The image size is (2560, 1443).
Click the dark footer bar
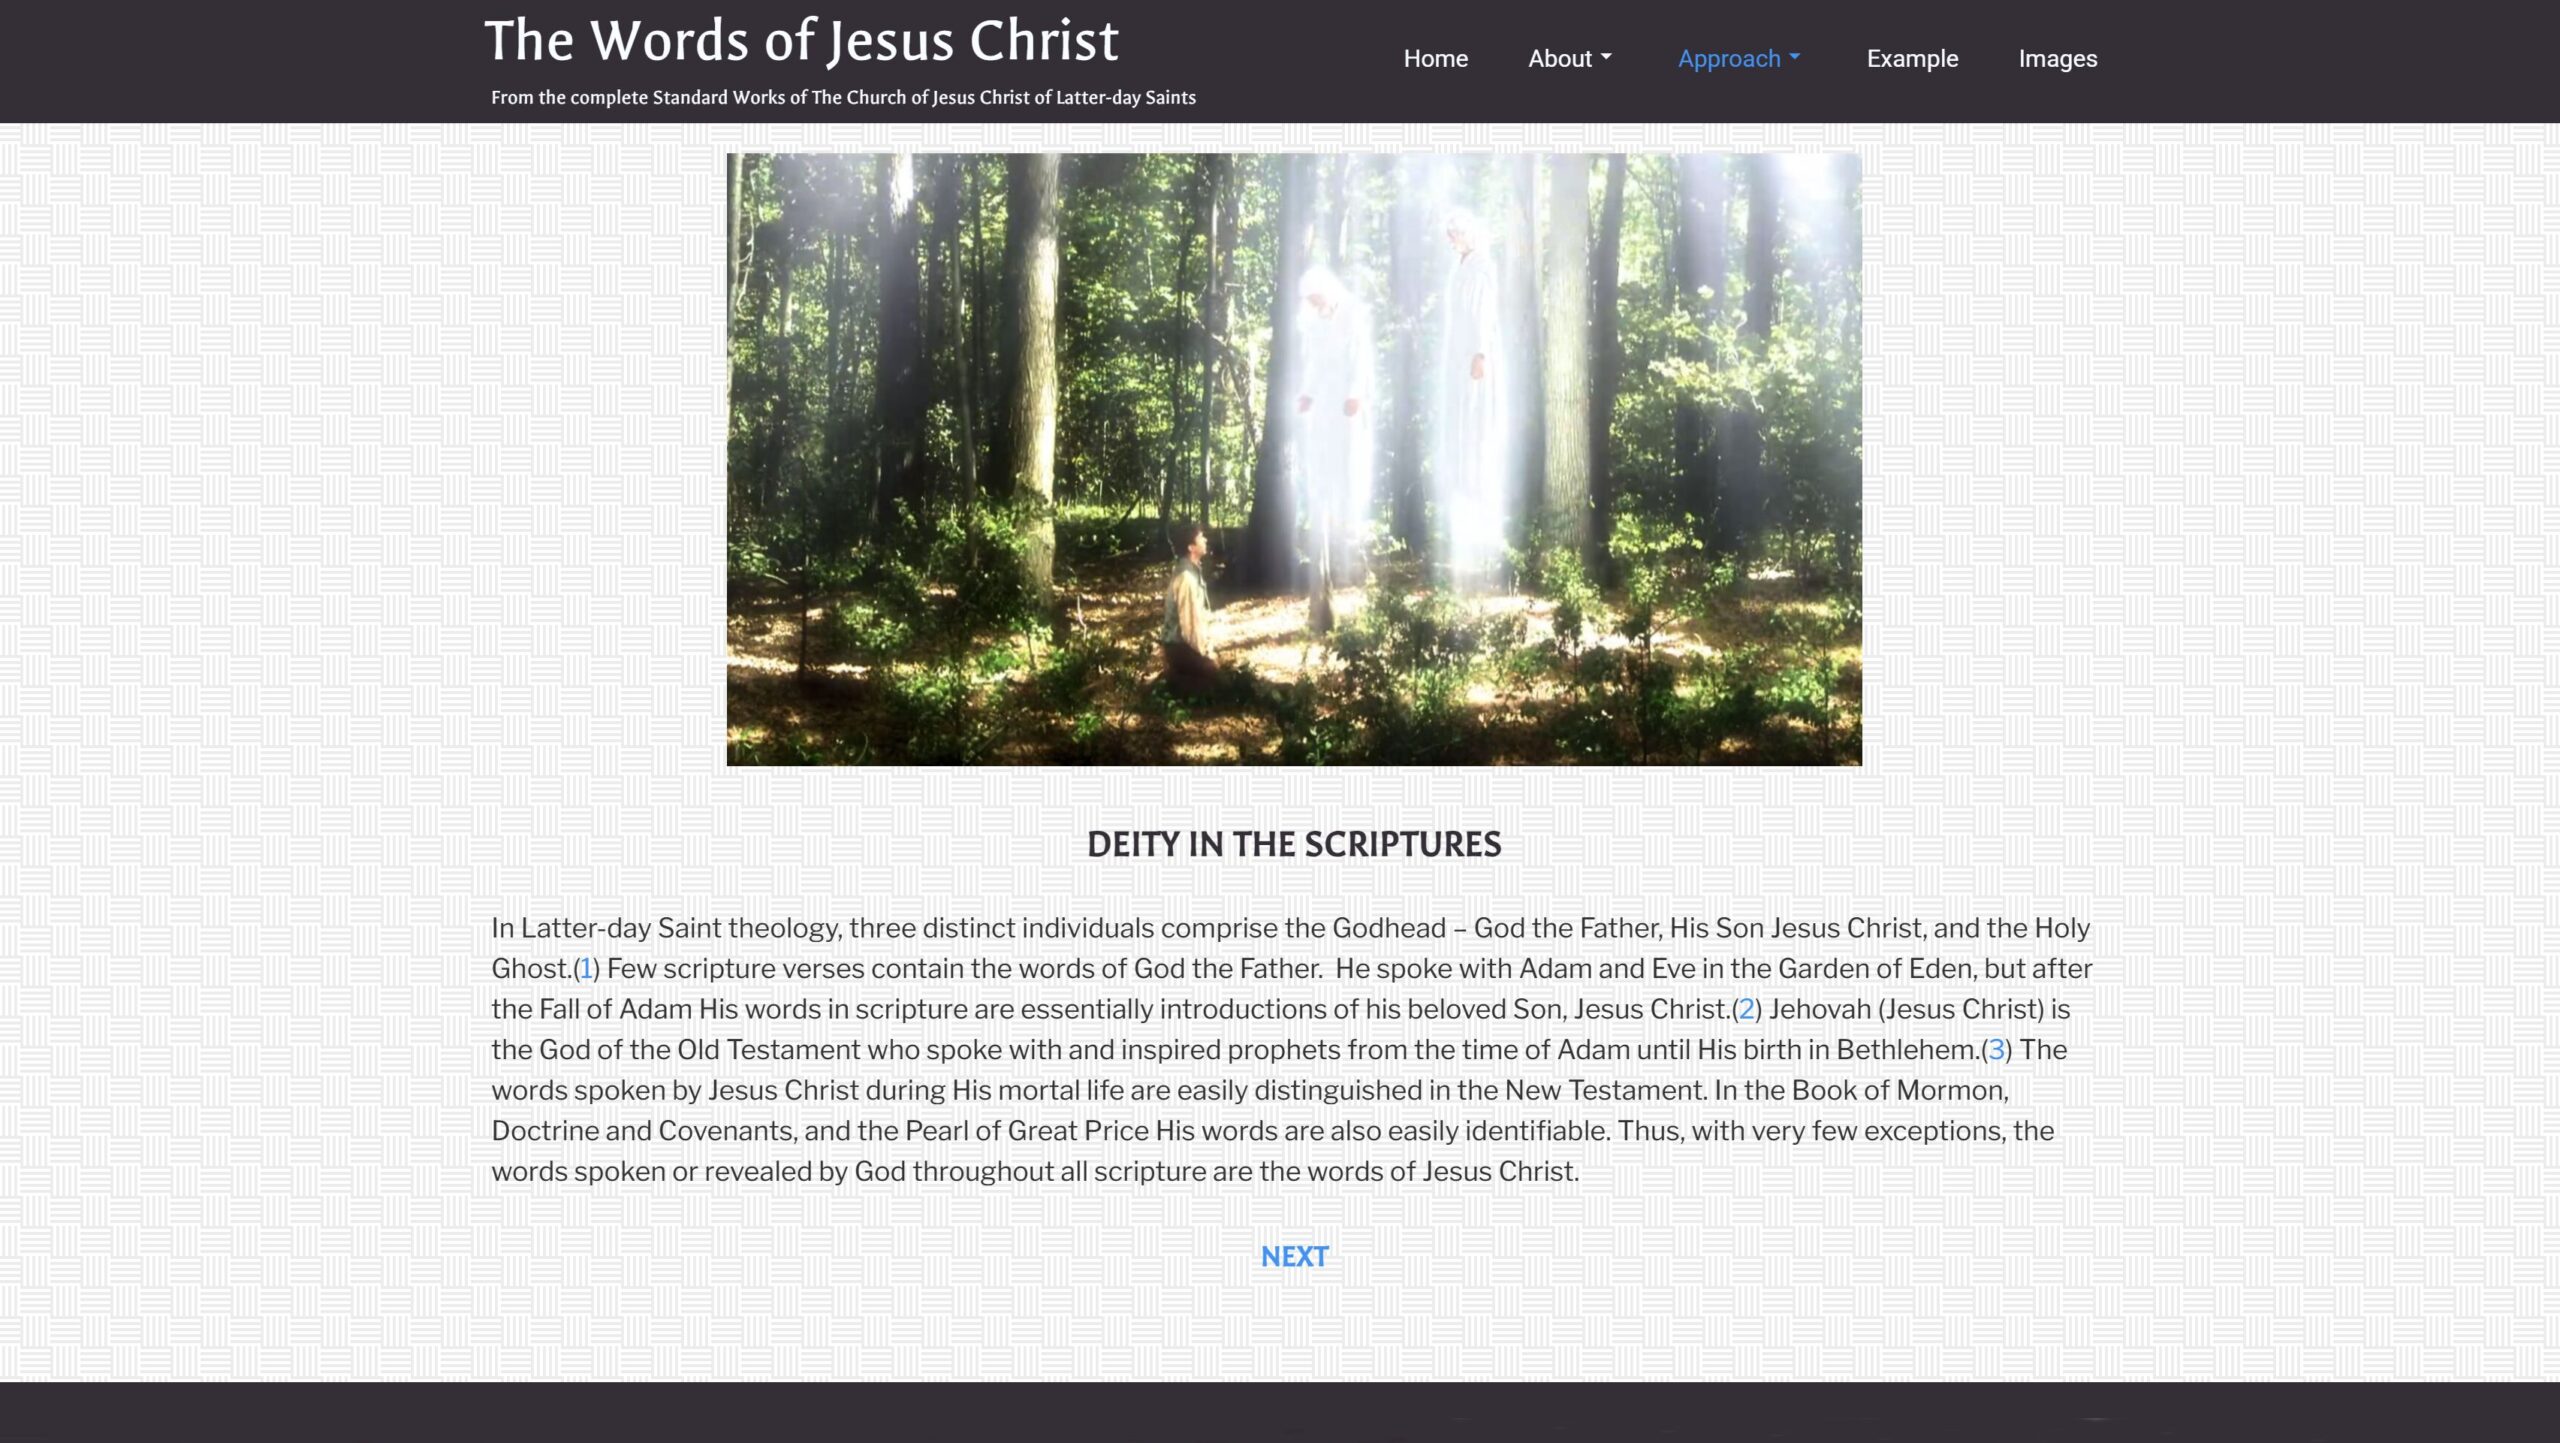point(1280,1412)
